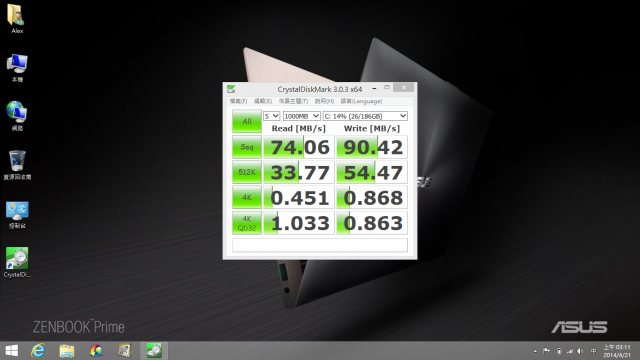Open the taskbar clock showing 03:11

click(x=617, y=351)
